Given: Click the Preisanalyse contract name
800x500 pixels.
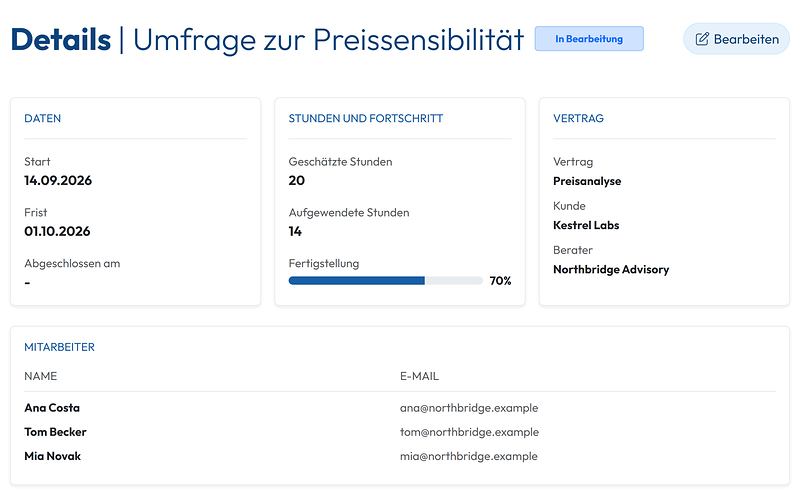Looking at the screenshot, I should click(x=587, y=181).
